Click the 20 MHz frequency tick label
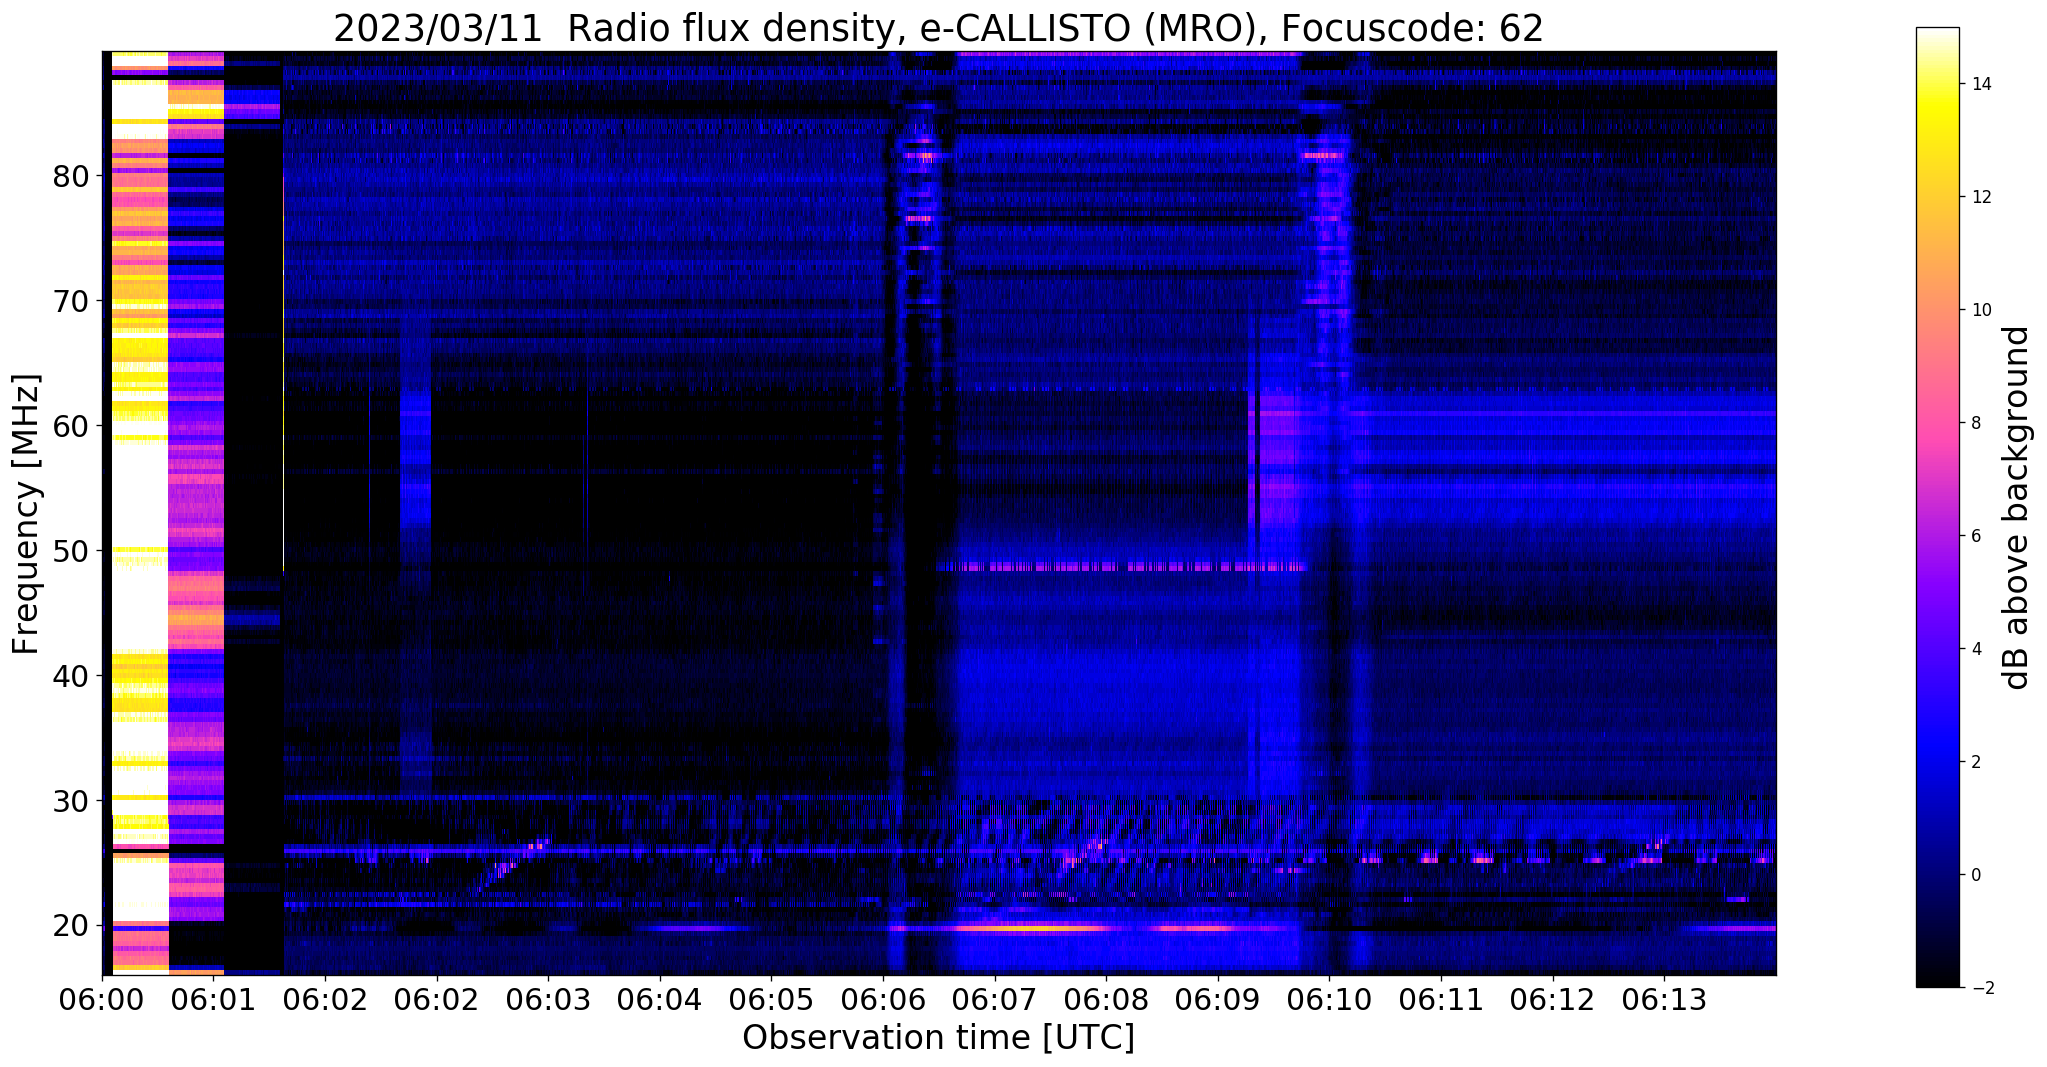 point(70,925)
